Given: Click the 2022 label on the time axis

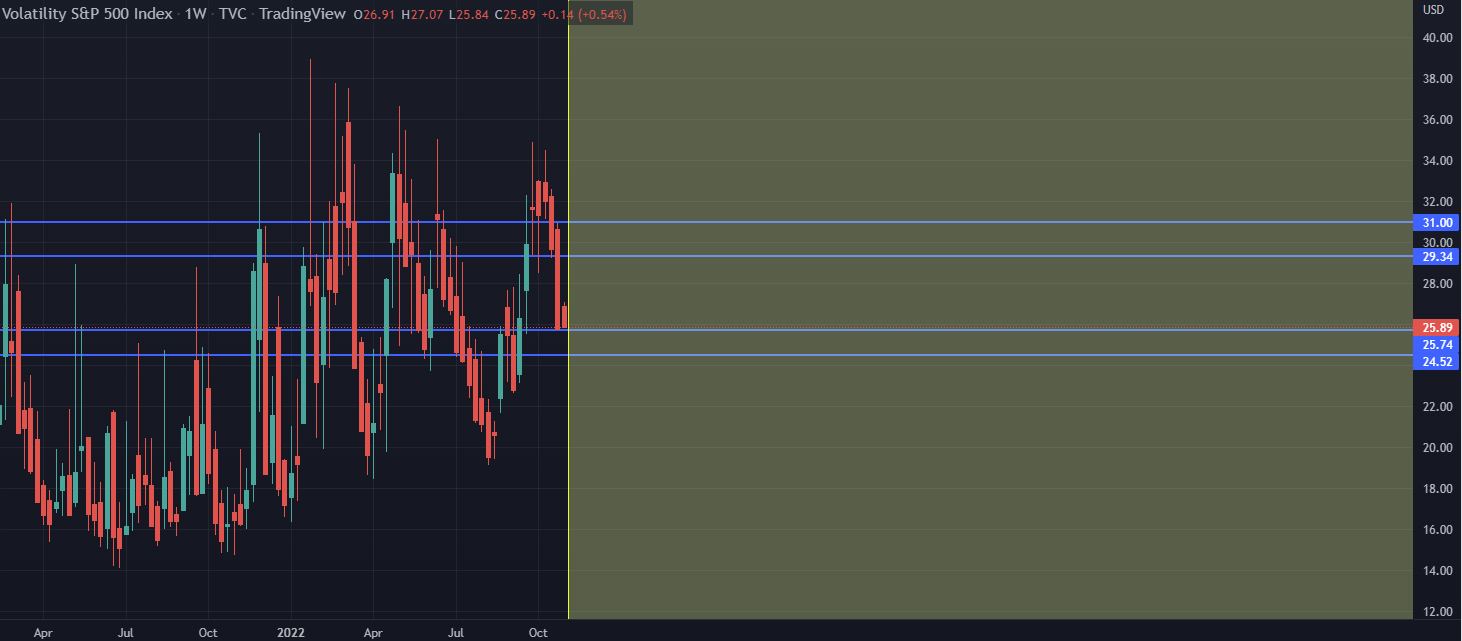Looking at the screenshot, I should point(290,633).
